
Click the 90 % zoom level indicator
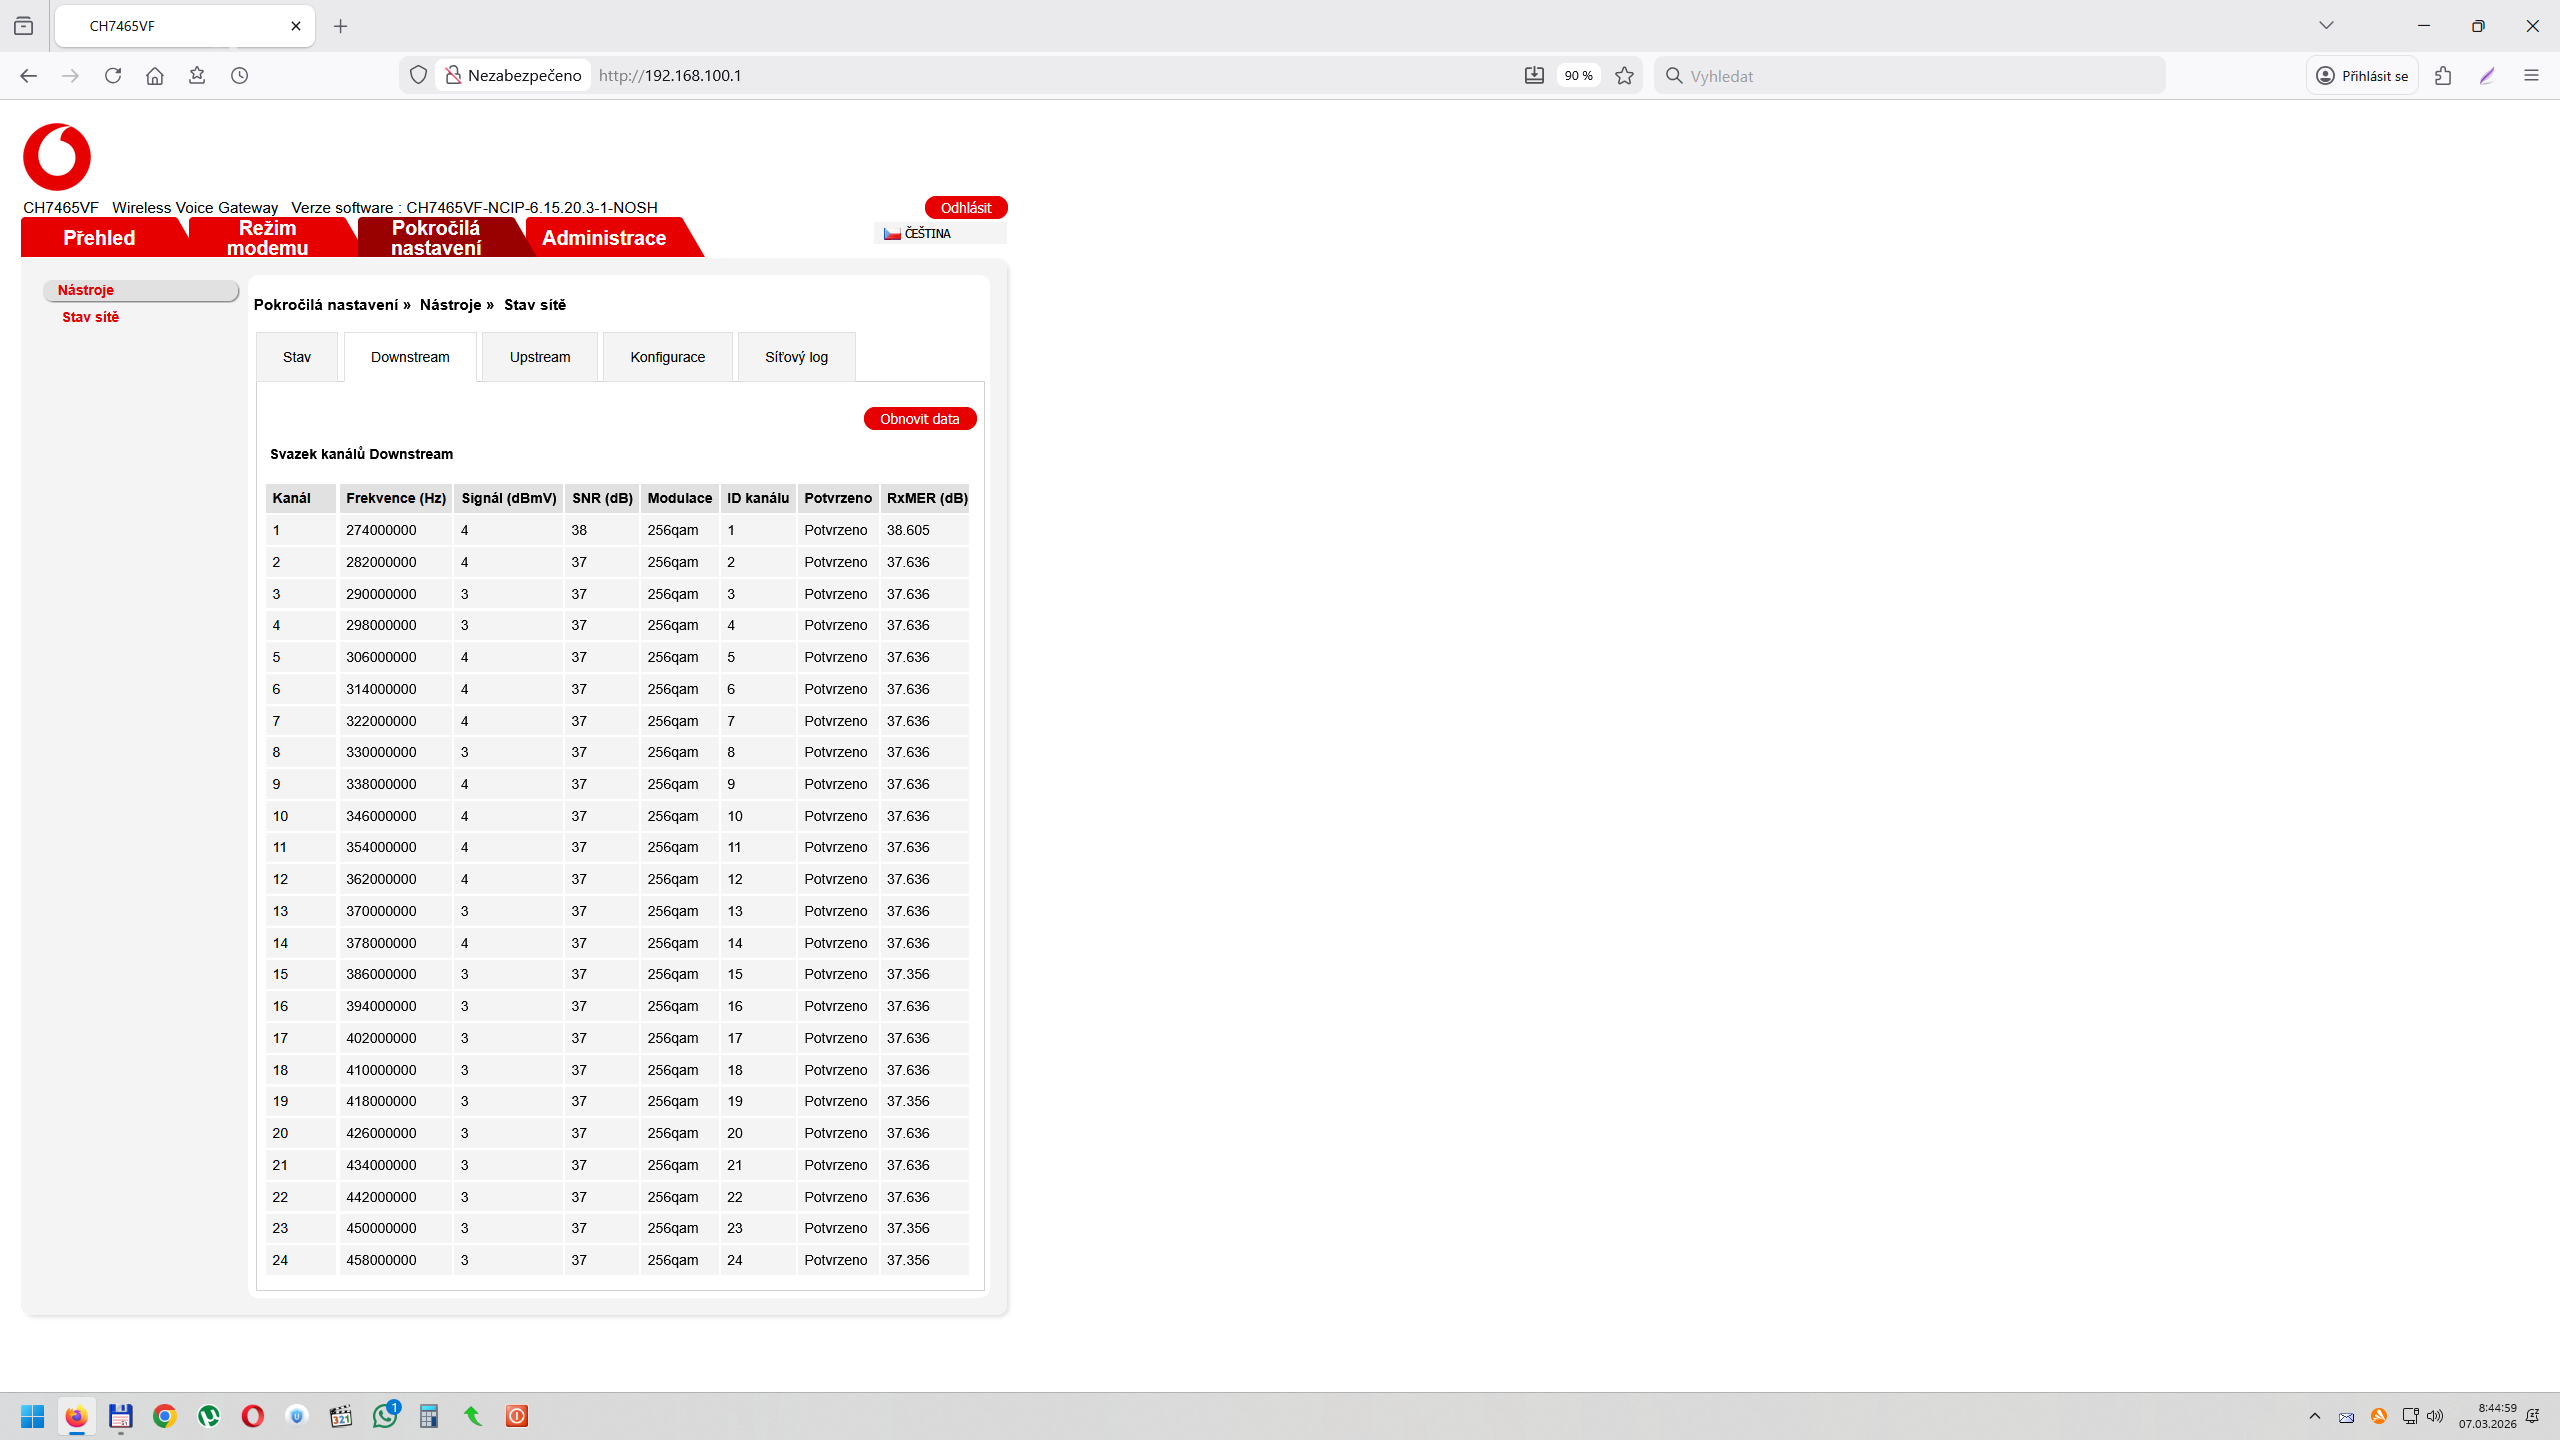click(1578, 75)
